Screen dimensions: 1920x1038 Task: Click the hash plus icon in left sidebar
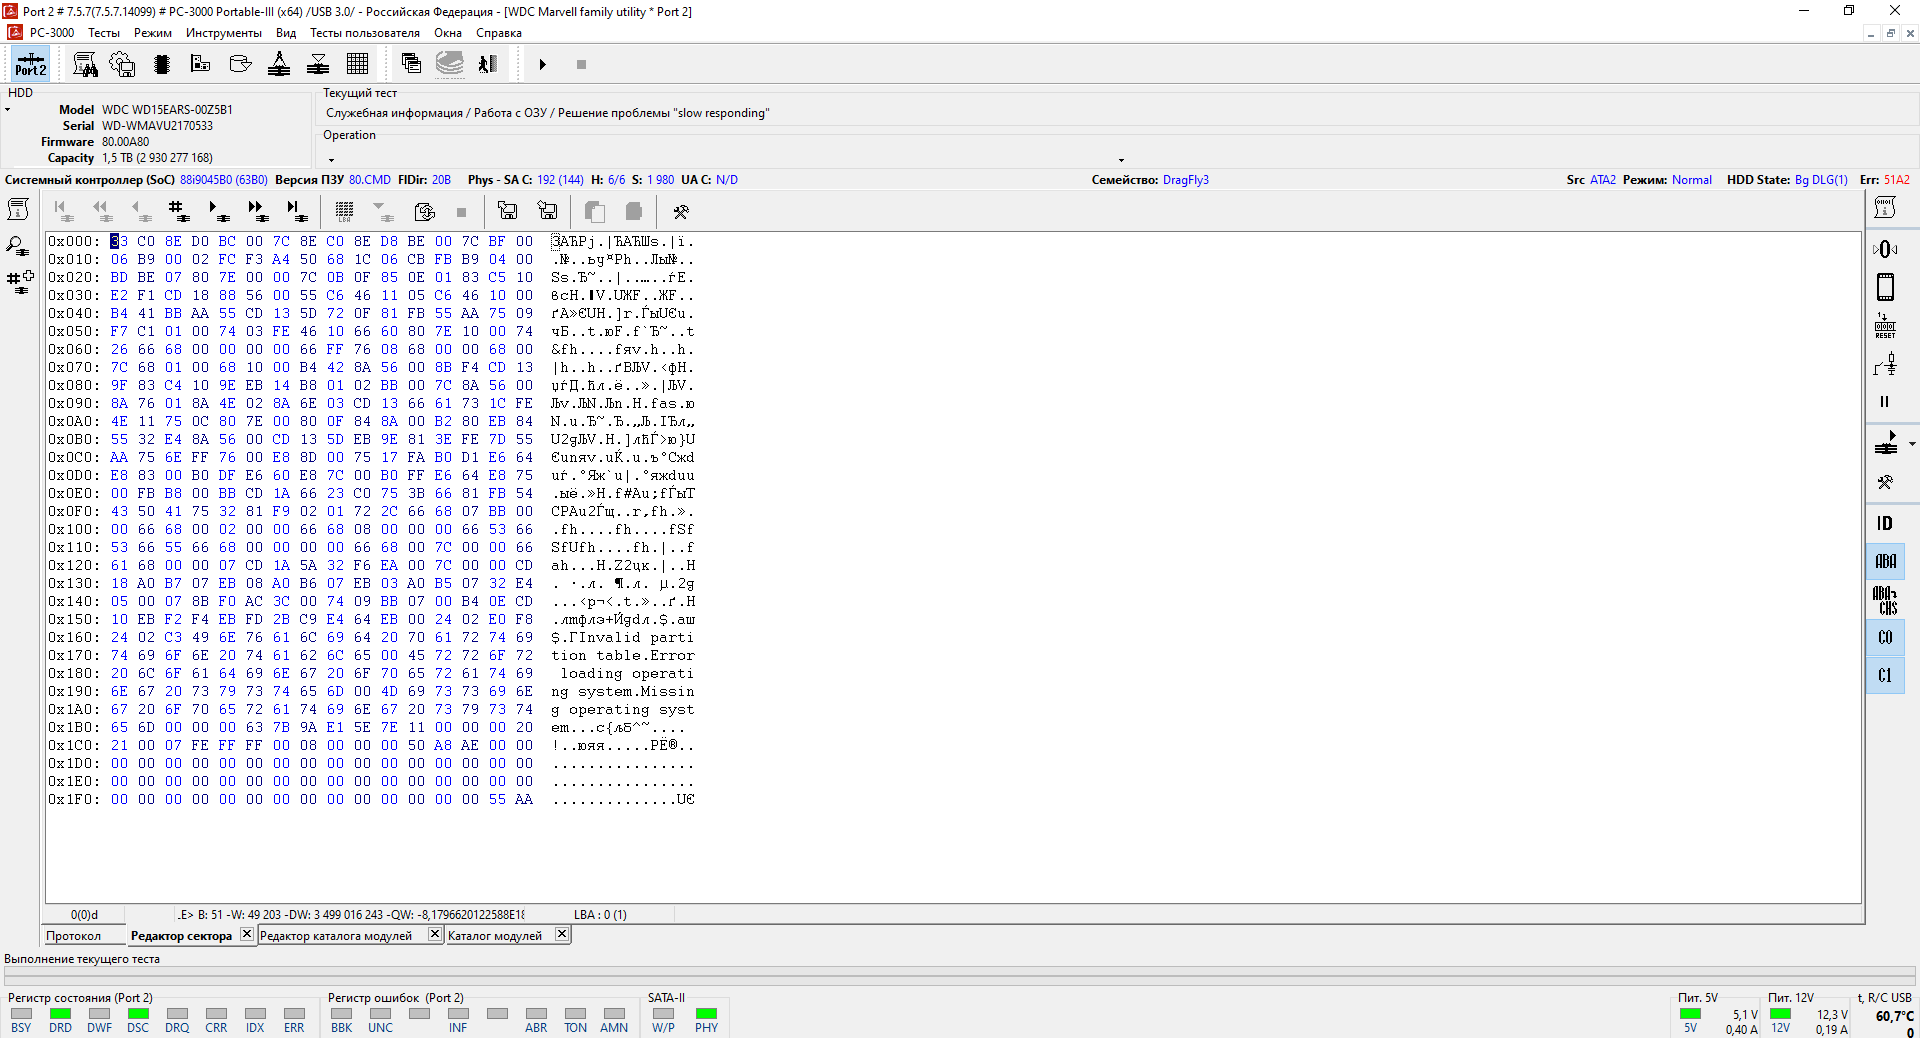20,281
